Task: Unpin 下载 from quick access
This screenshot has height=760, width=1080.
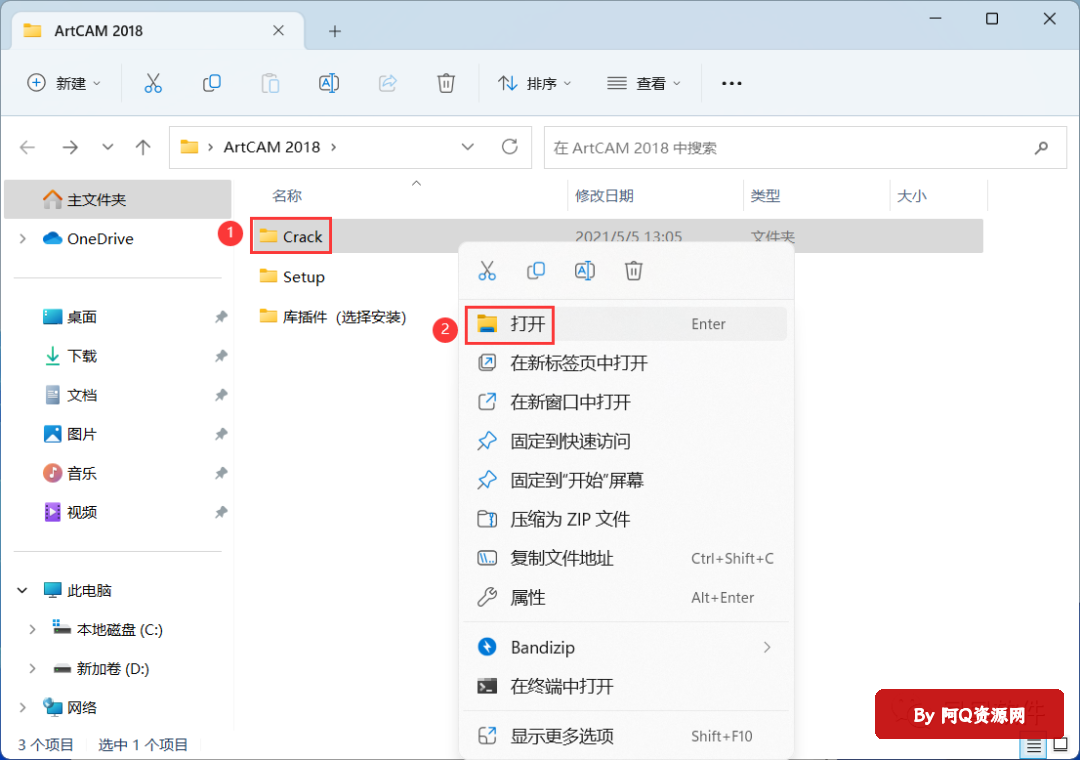Action: click(220, 356)
